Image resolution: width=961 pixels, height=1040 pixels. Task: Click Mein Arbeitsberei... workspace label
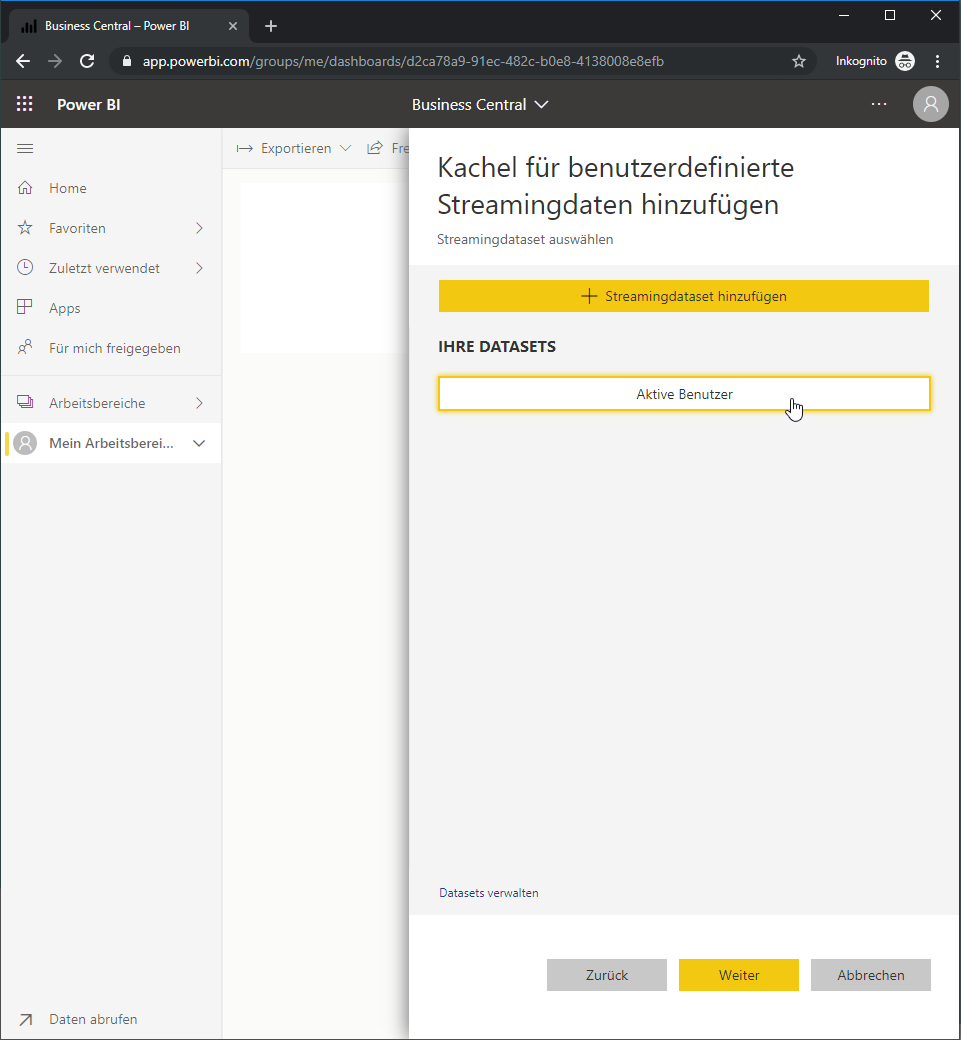pos(111,443)
